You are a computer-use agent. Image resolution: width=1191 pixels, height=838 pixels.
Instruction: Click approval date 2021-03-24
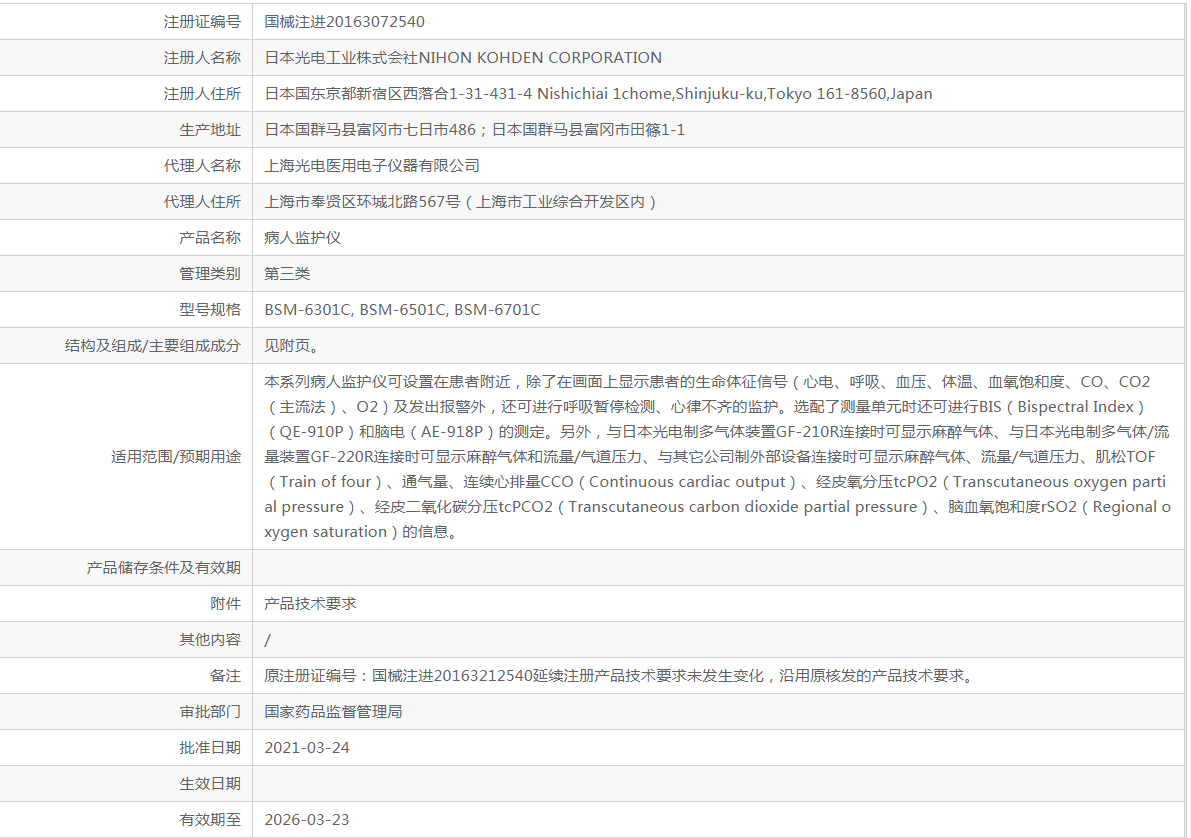pos(307,748)
